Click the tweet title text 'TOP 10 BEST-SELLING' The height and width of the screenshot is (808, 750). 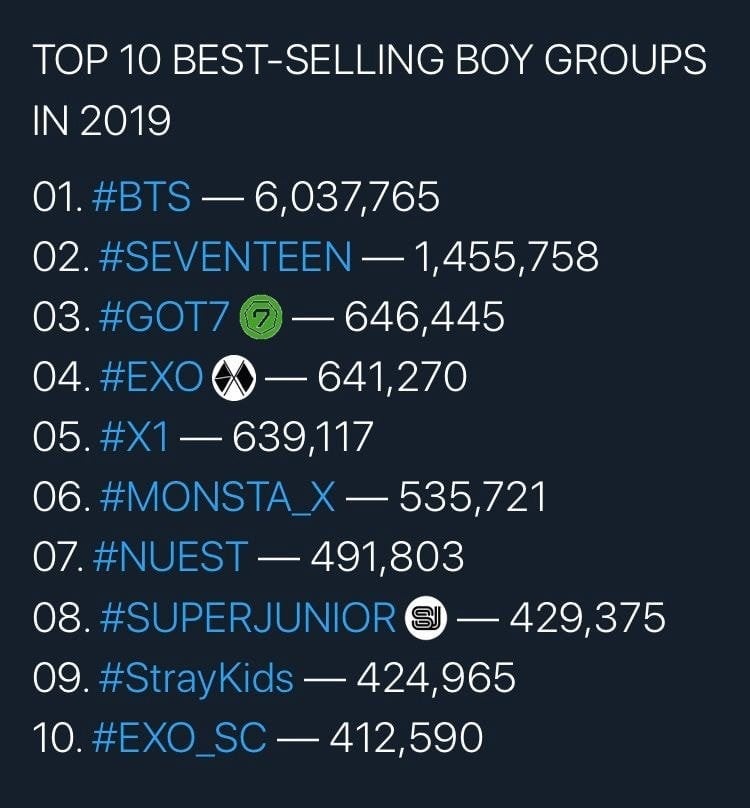[240, 60]
